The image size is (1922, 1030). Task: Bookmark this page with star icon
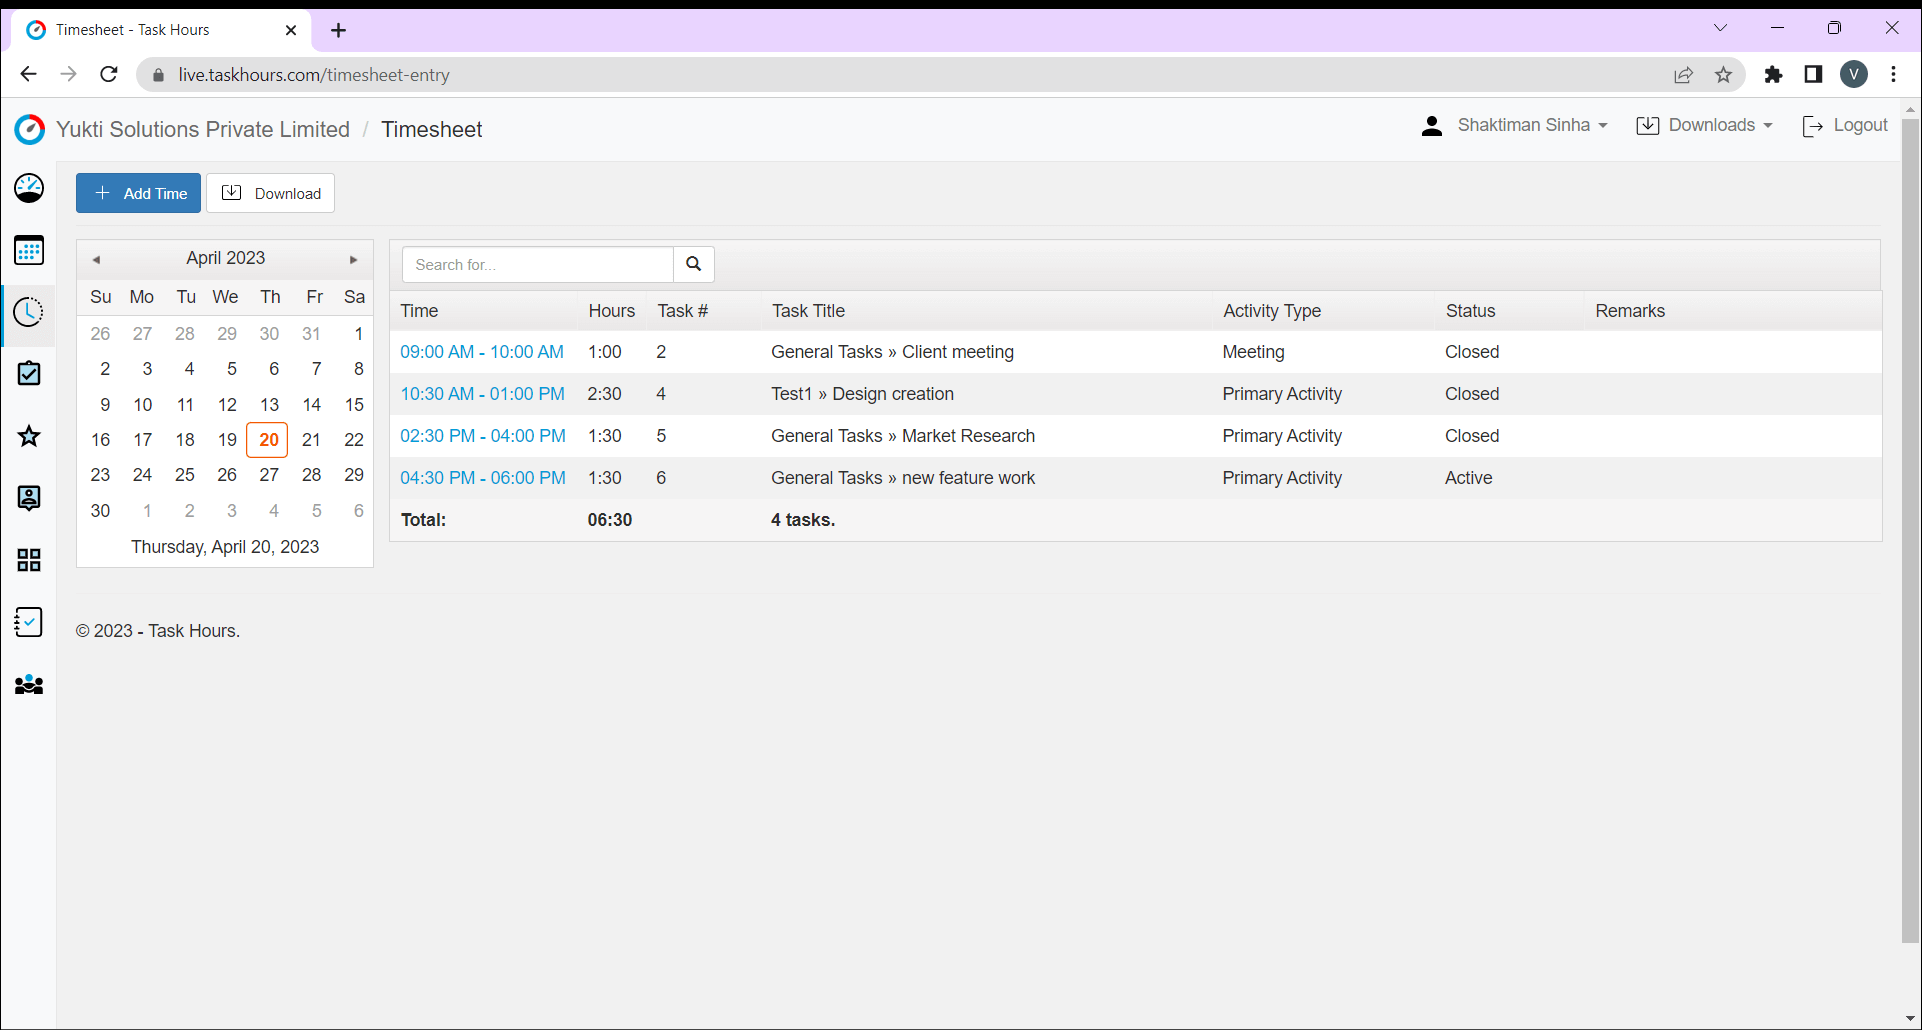1723,75
